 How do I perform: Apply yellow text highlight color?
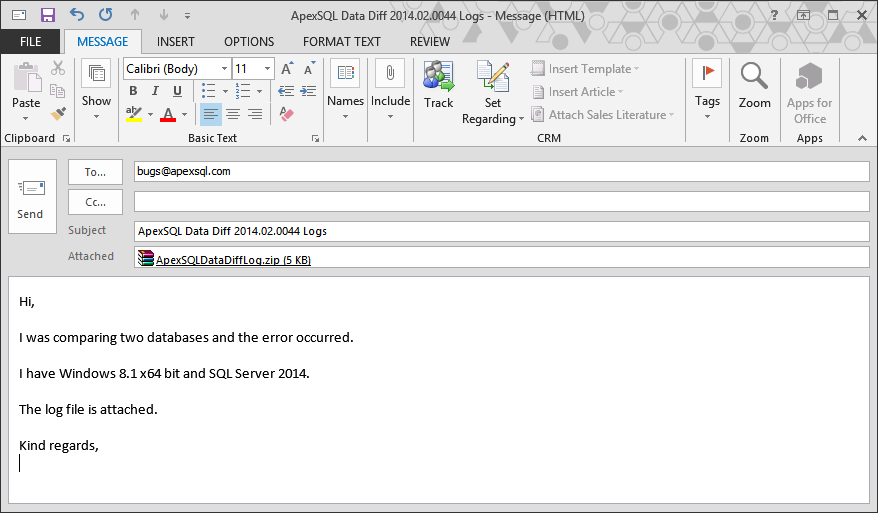click(x=134, y=114)
